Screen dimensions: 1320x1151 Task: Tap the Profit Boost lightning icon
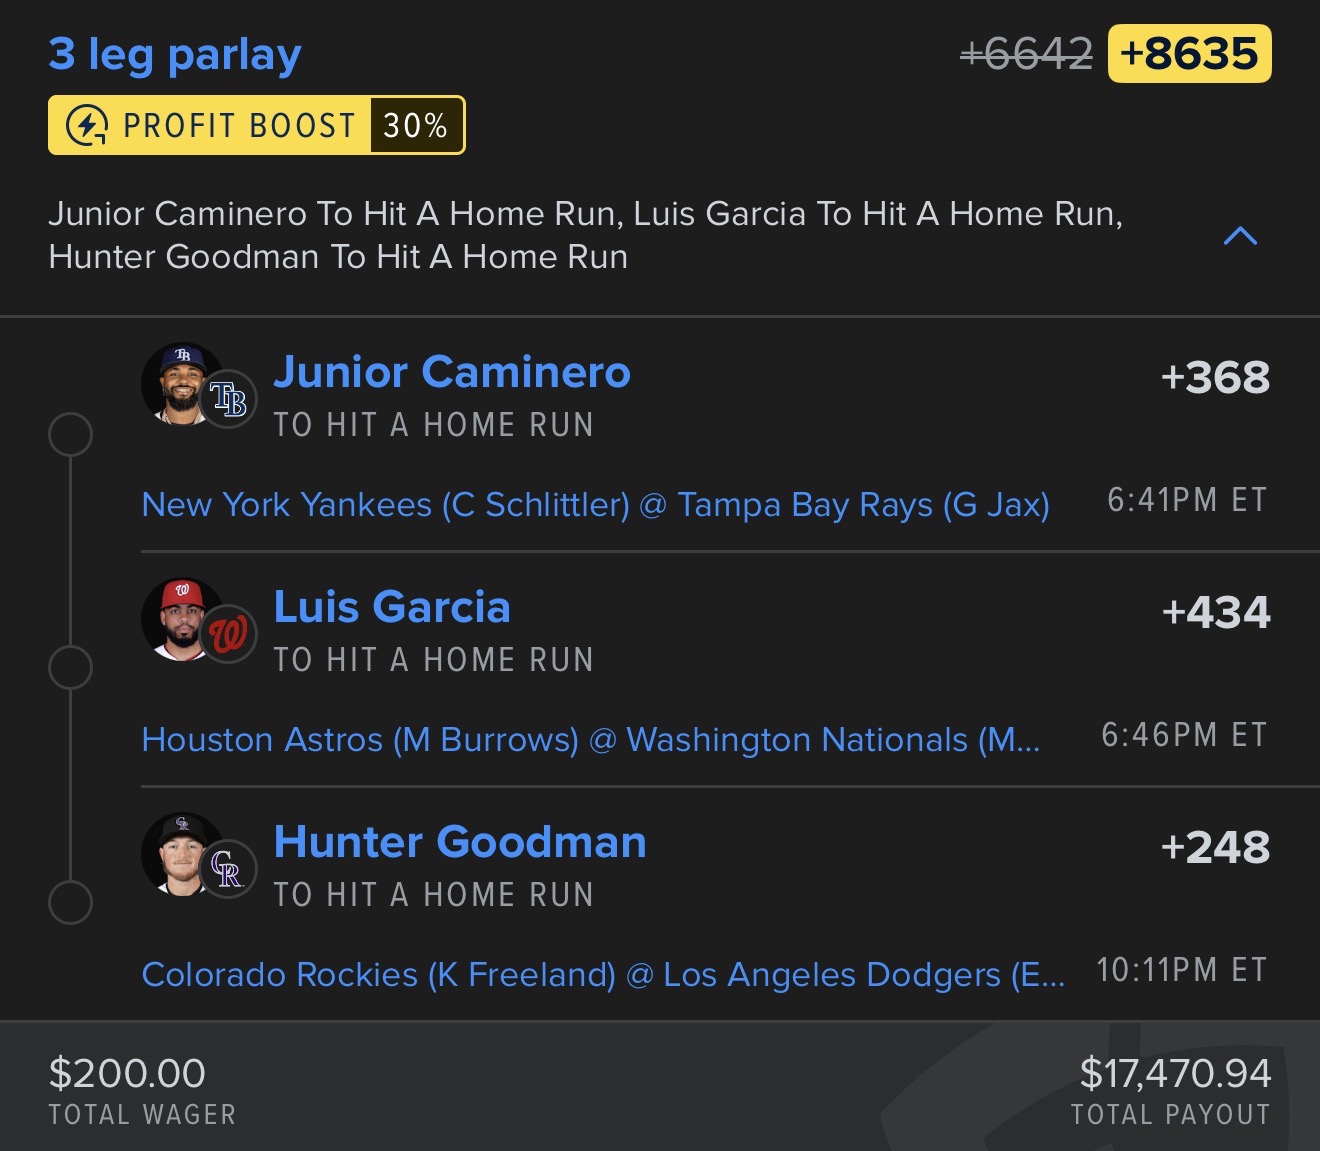tap(87, 126)
